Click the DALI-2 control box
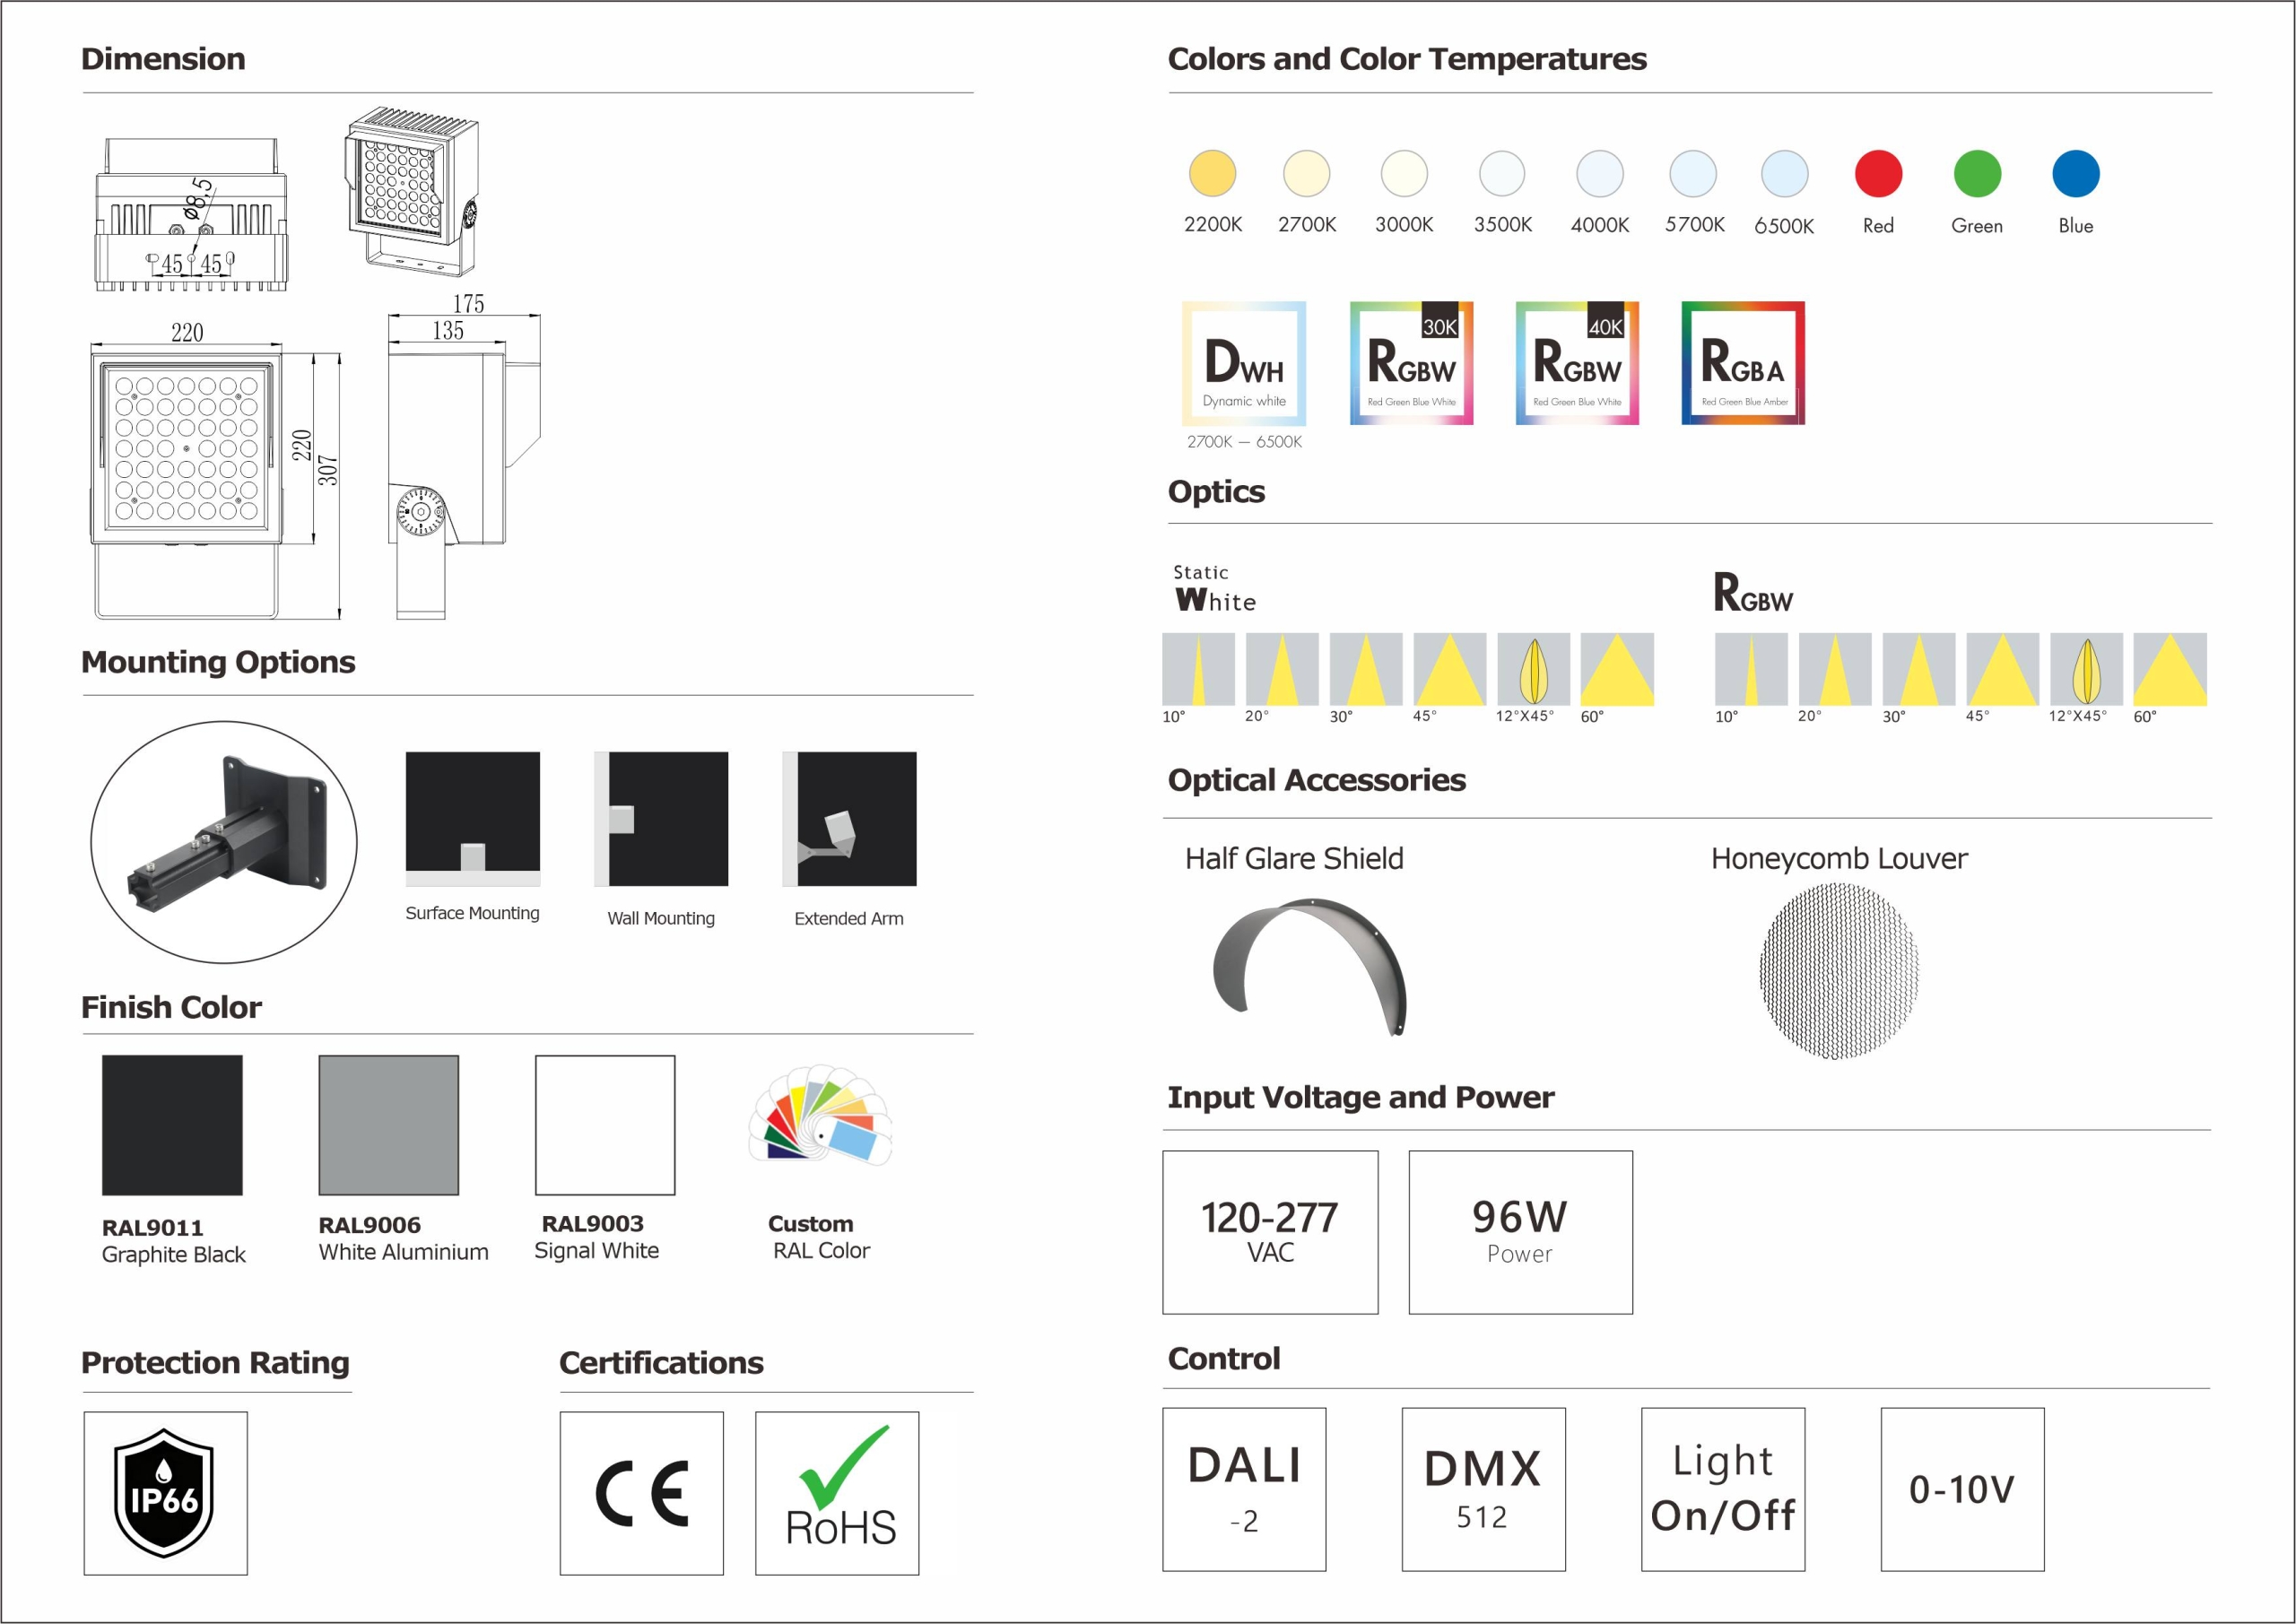Viewport: 2296px width, 1624px height. [1243, 1489]
